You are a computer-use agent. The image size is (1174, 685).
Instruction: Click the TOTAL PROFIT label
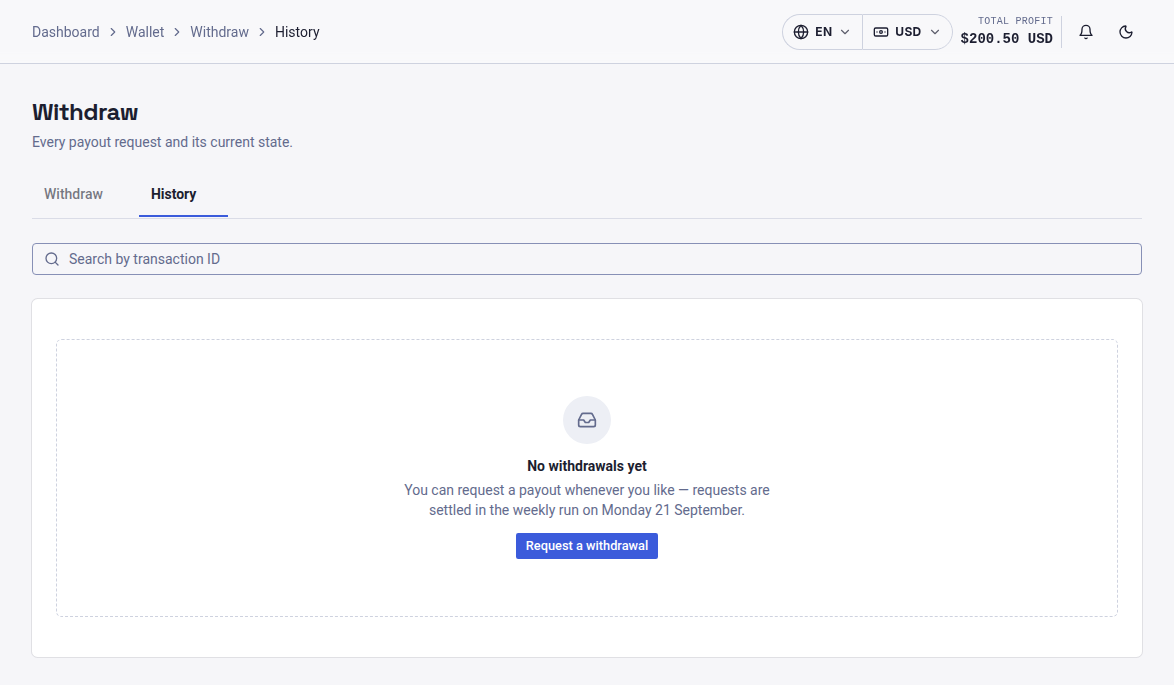click(1015, 20)
